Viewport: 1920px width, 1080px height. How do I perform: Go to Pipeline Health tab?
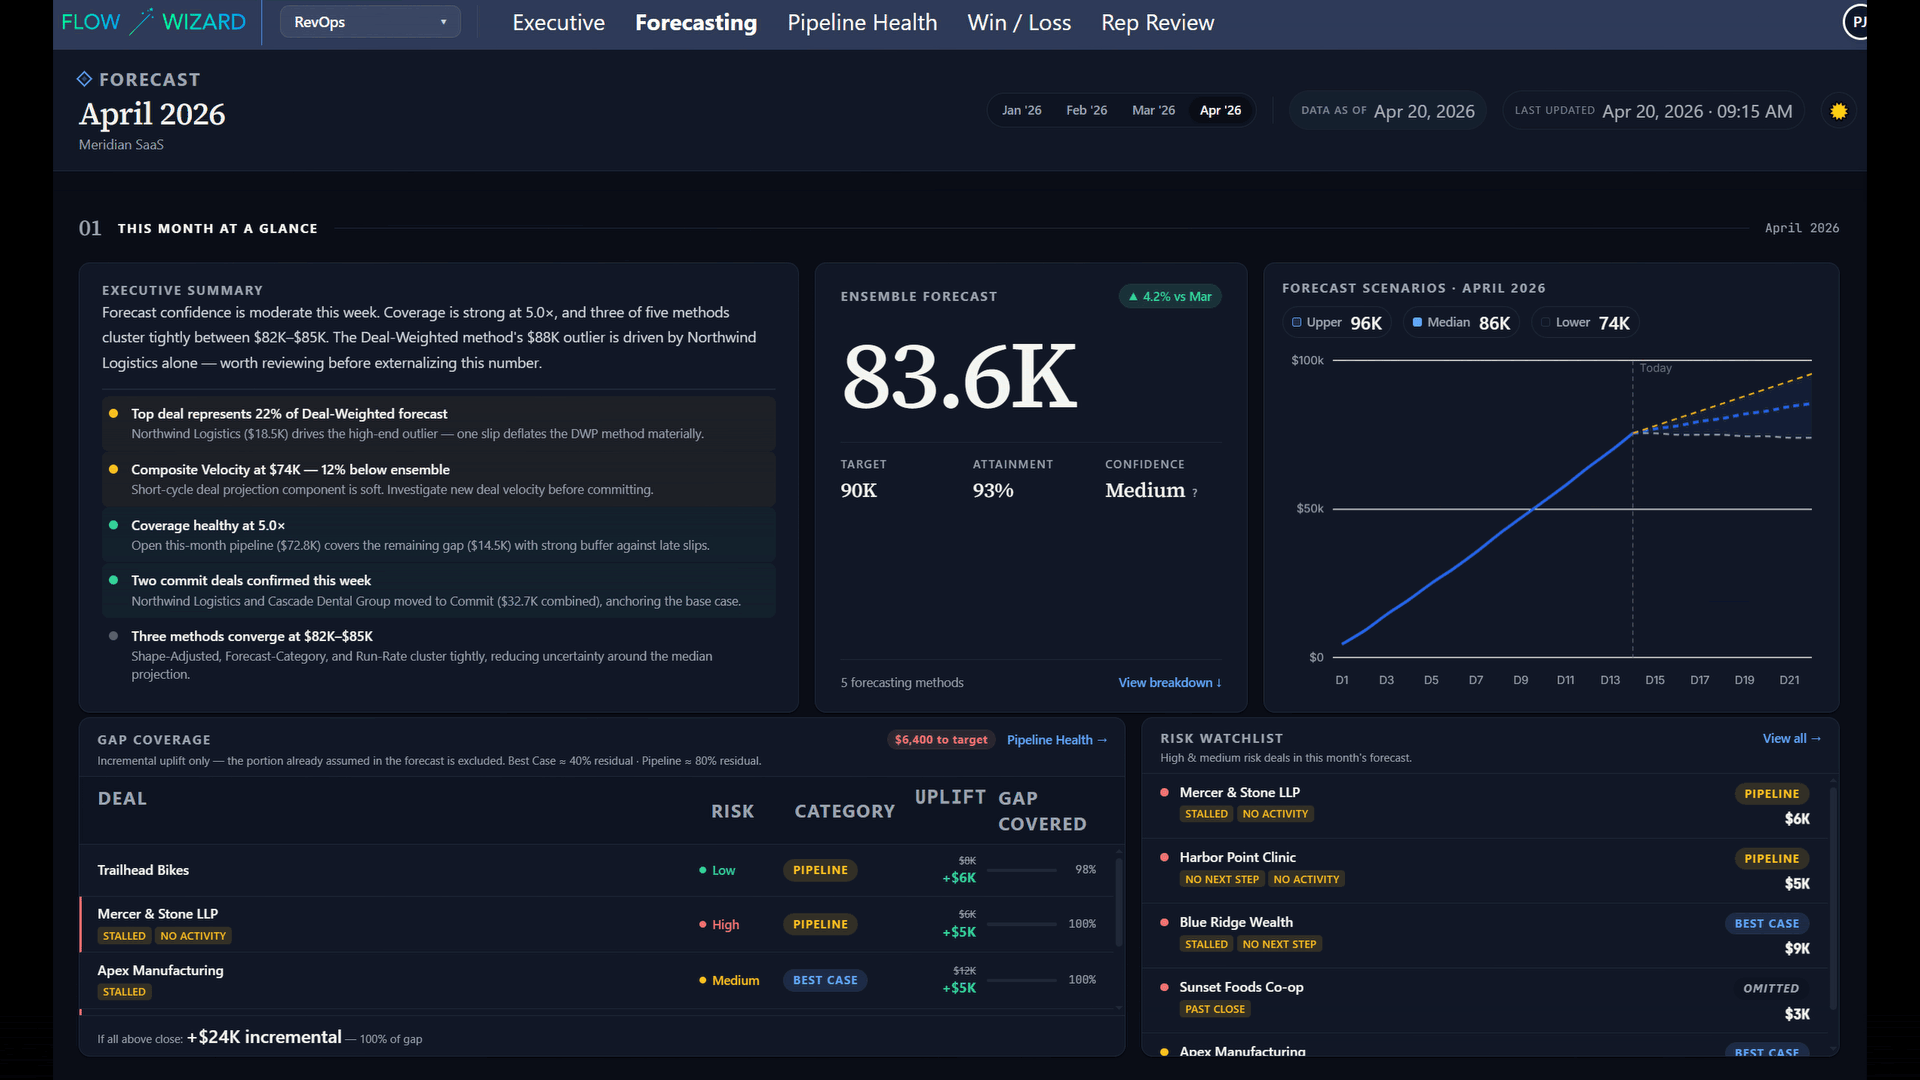click(862, 22)
